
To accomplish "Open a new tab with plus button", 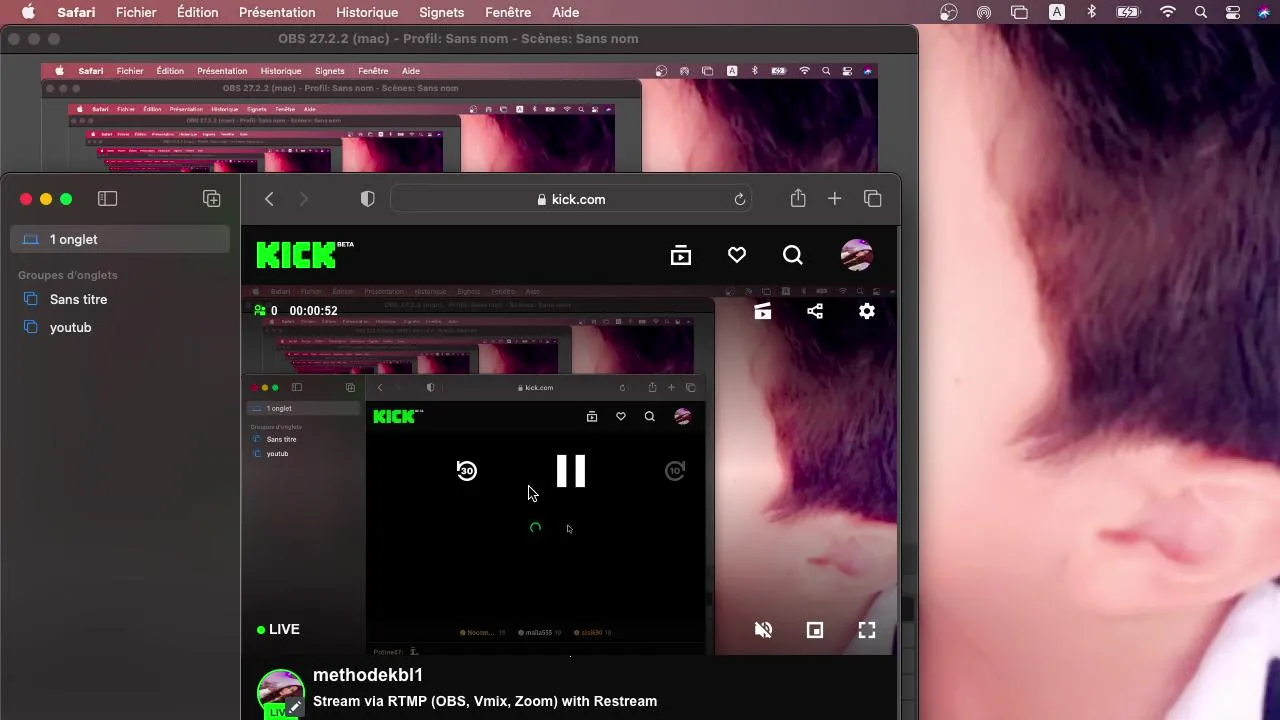I will 834,199.
